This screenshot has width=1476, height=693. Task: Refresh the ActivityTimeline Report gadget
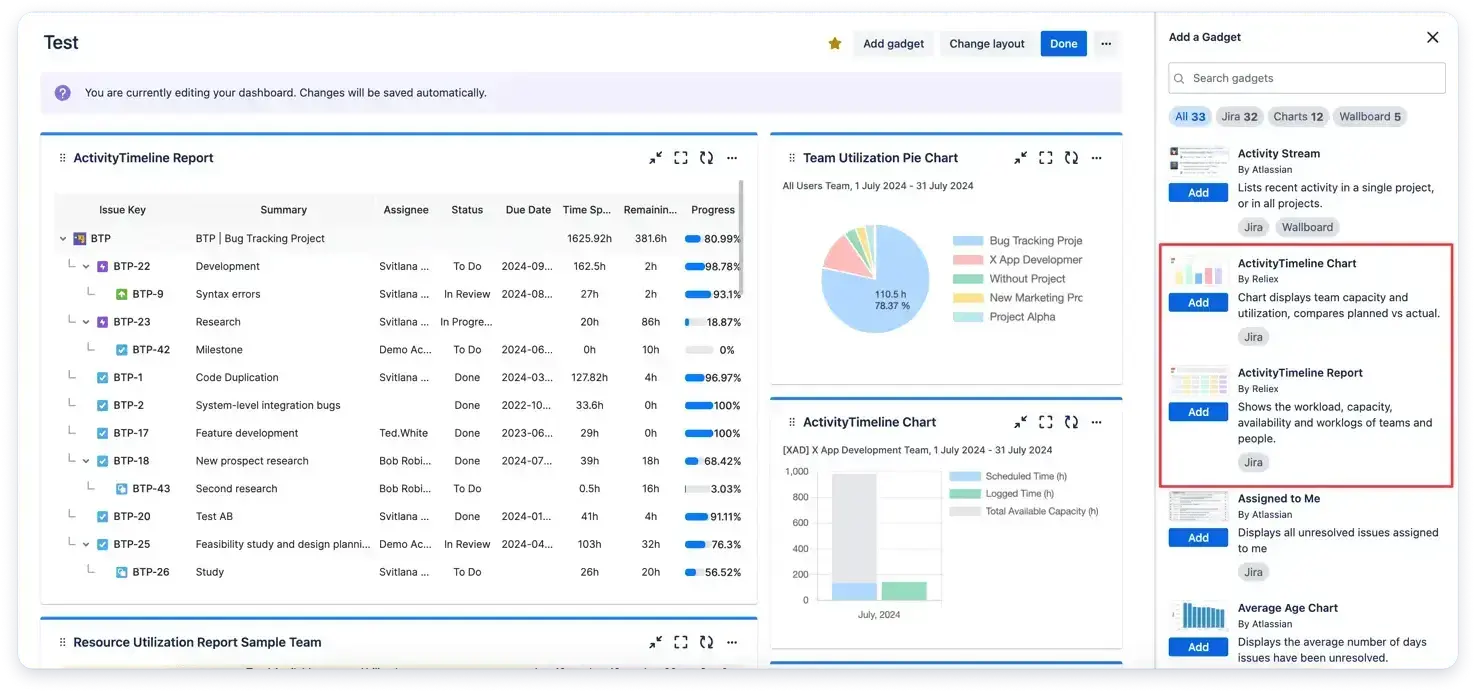tap(707, 157)
